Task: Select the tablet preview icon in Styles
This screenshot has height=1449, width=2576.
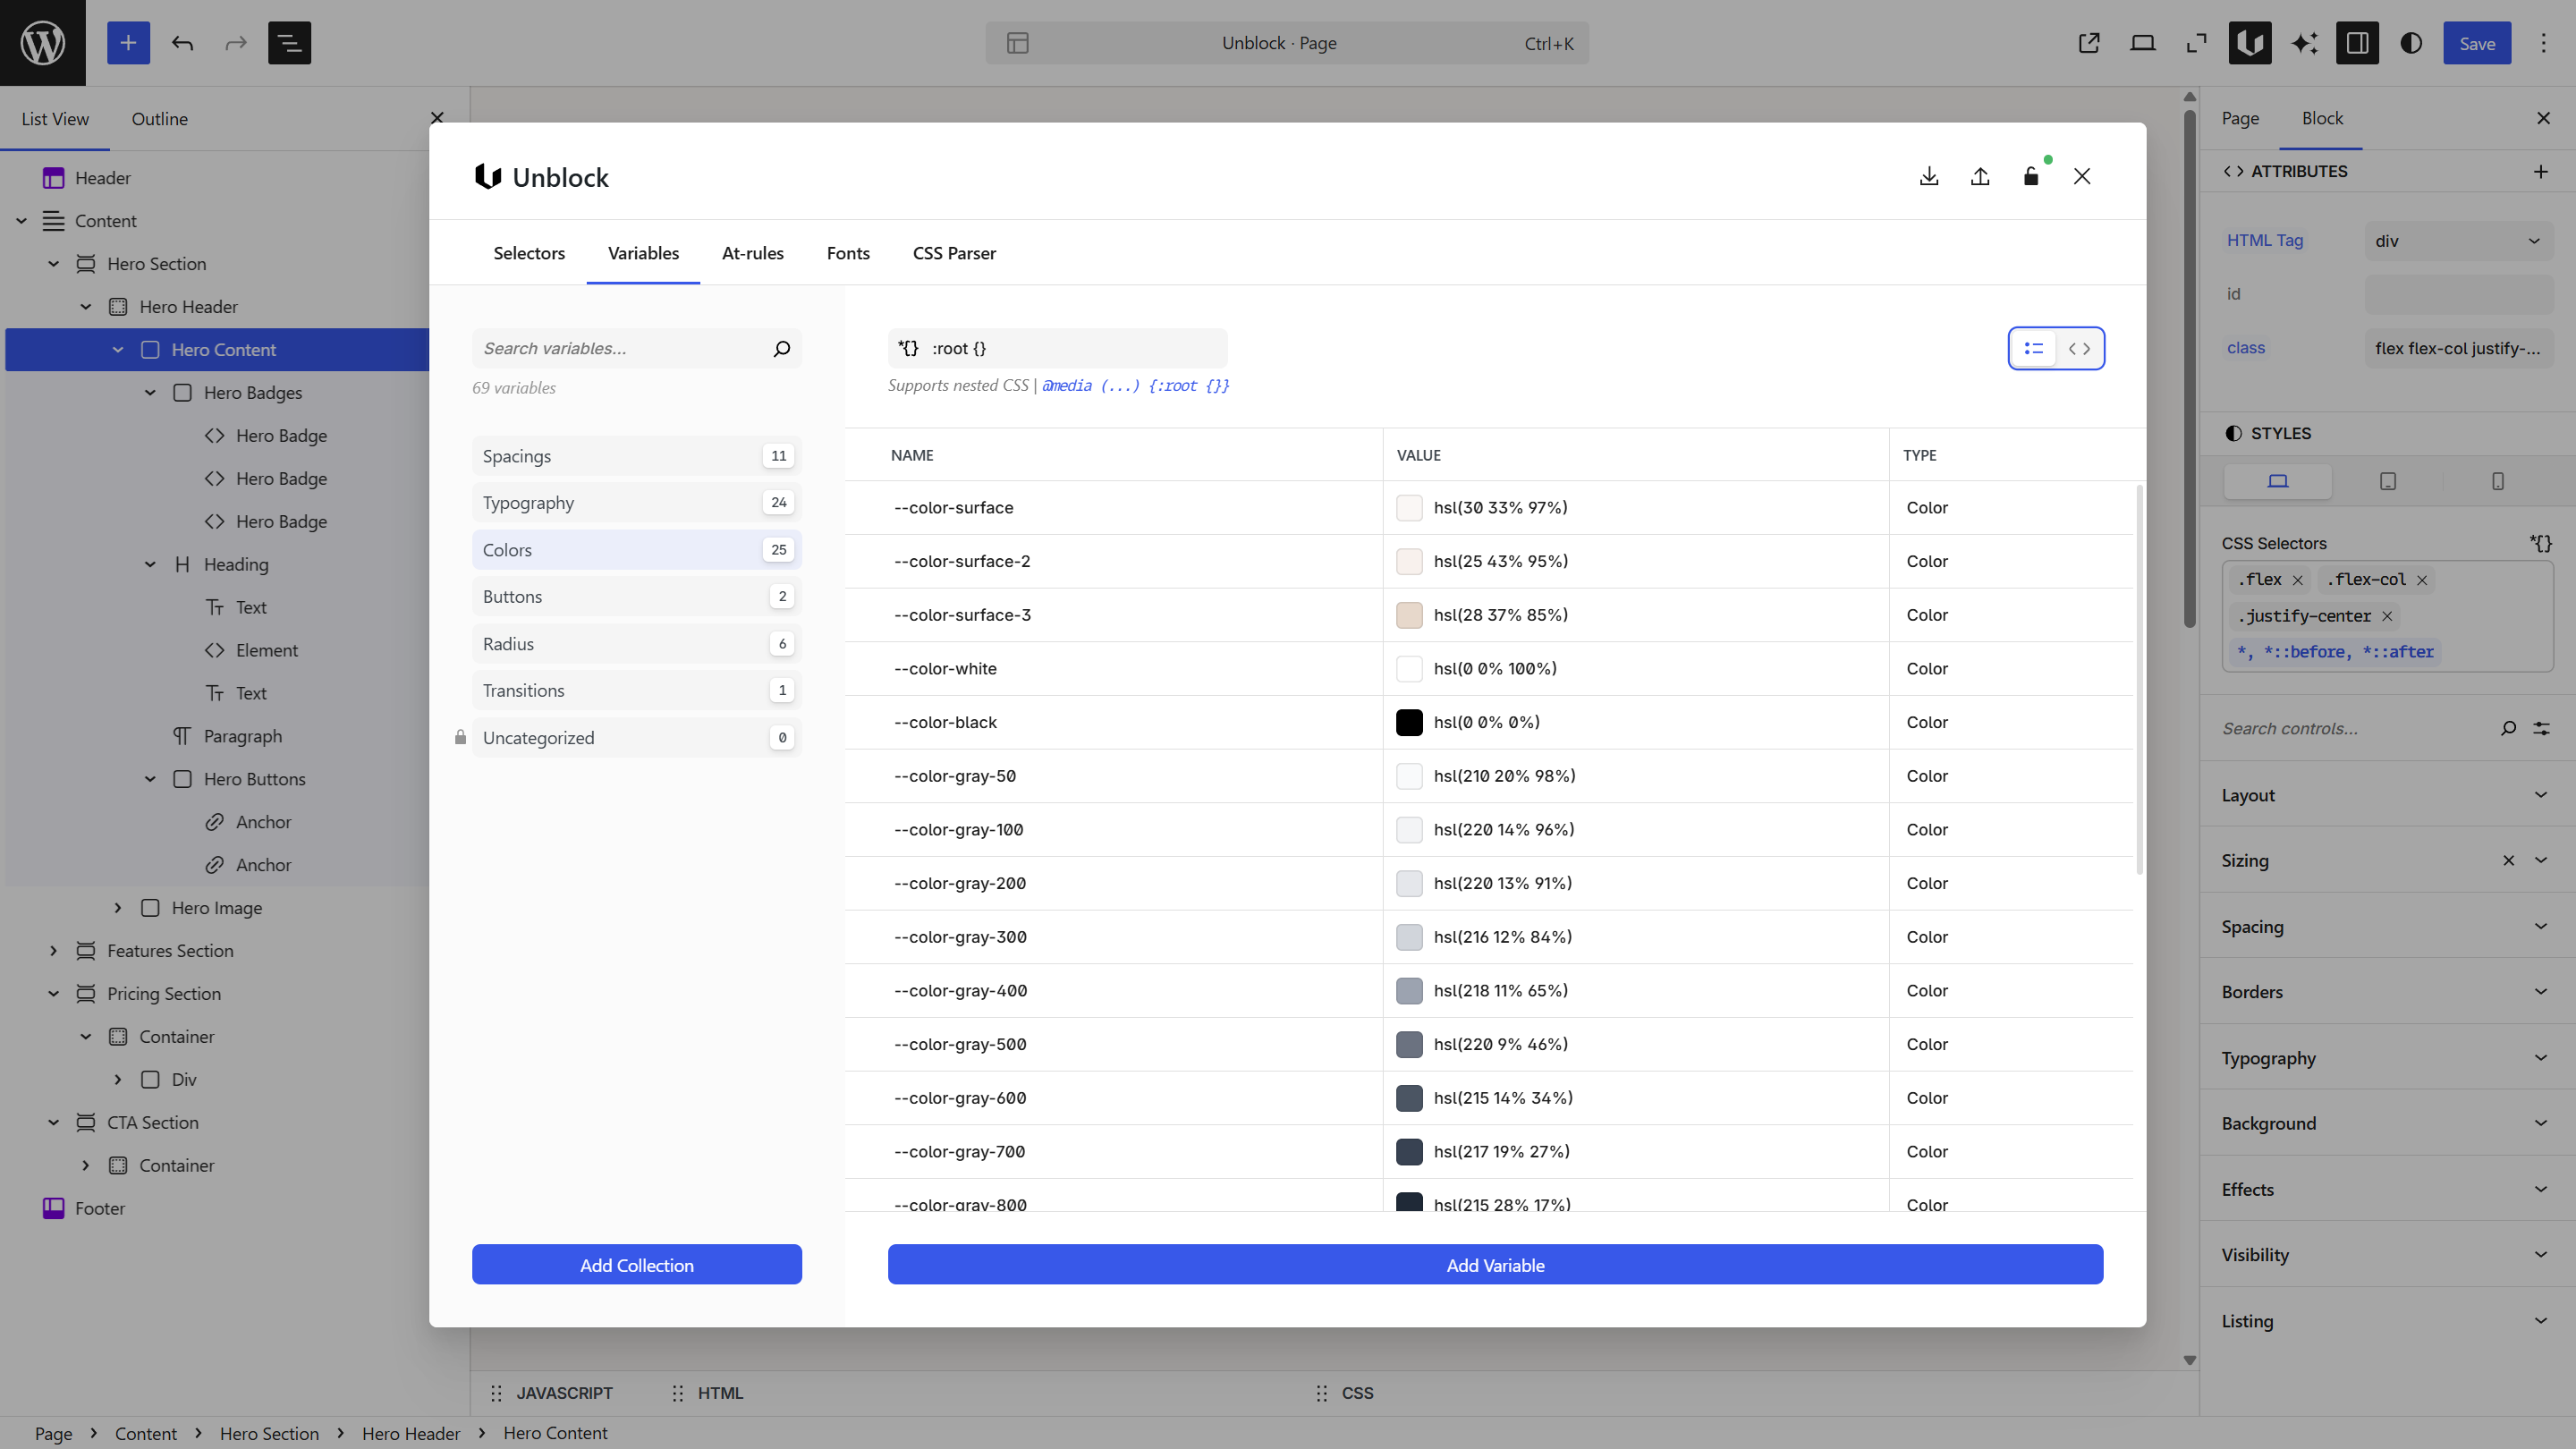Action: point(2388,481)
